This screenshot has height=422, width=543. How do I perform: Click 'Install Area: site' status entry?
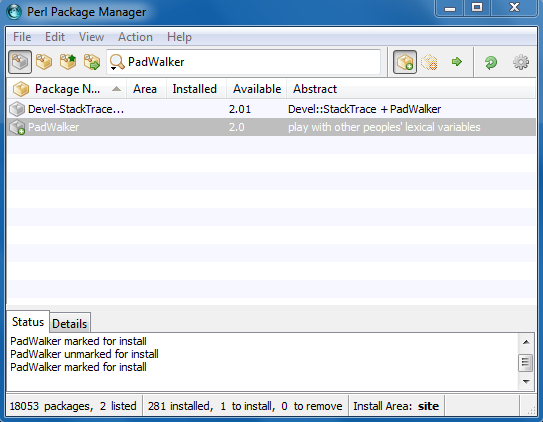click(396, 406)
